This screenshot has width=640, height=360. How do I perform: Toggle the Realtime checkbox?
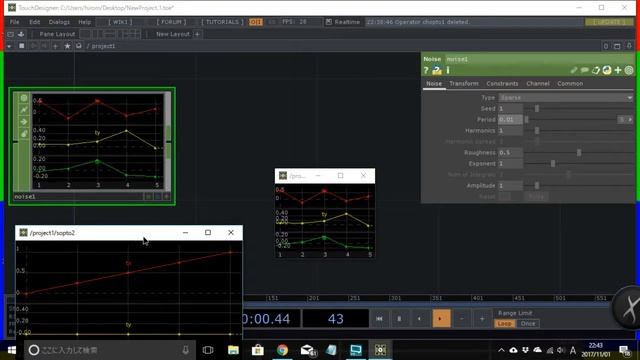(329, 22)
